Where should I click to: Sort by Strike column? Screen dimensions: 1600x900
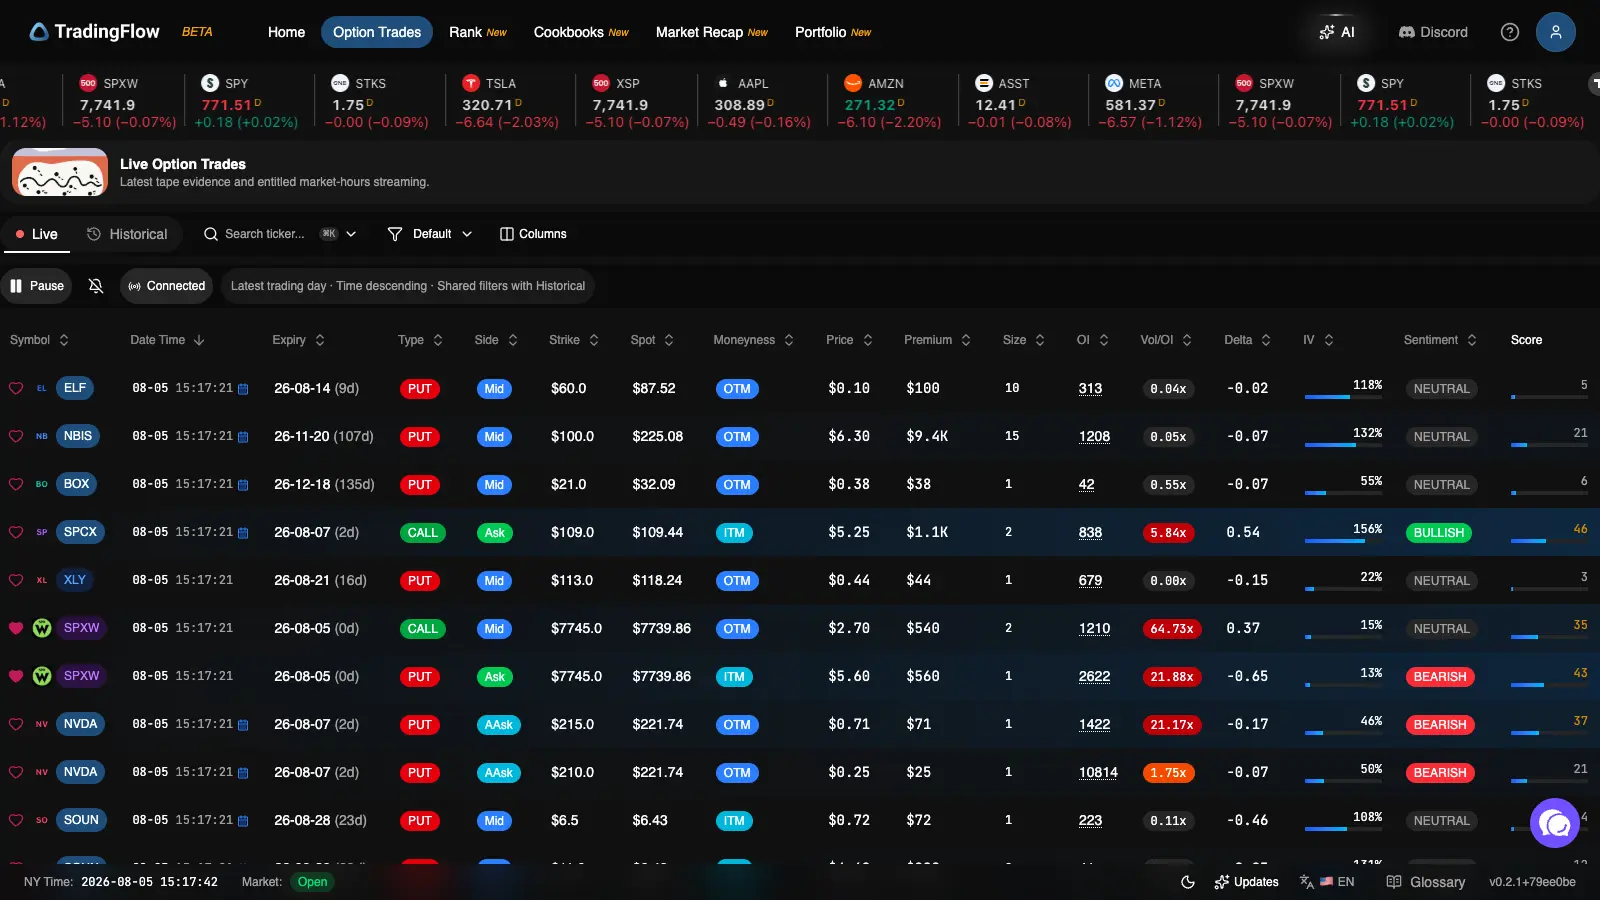point(574,340)
